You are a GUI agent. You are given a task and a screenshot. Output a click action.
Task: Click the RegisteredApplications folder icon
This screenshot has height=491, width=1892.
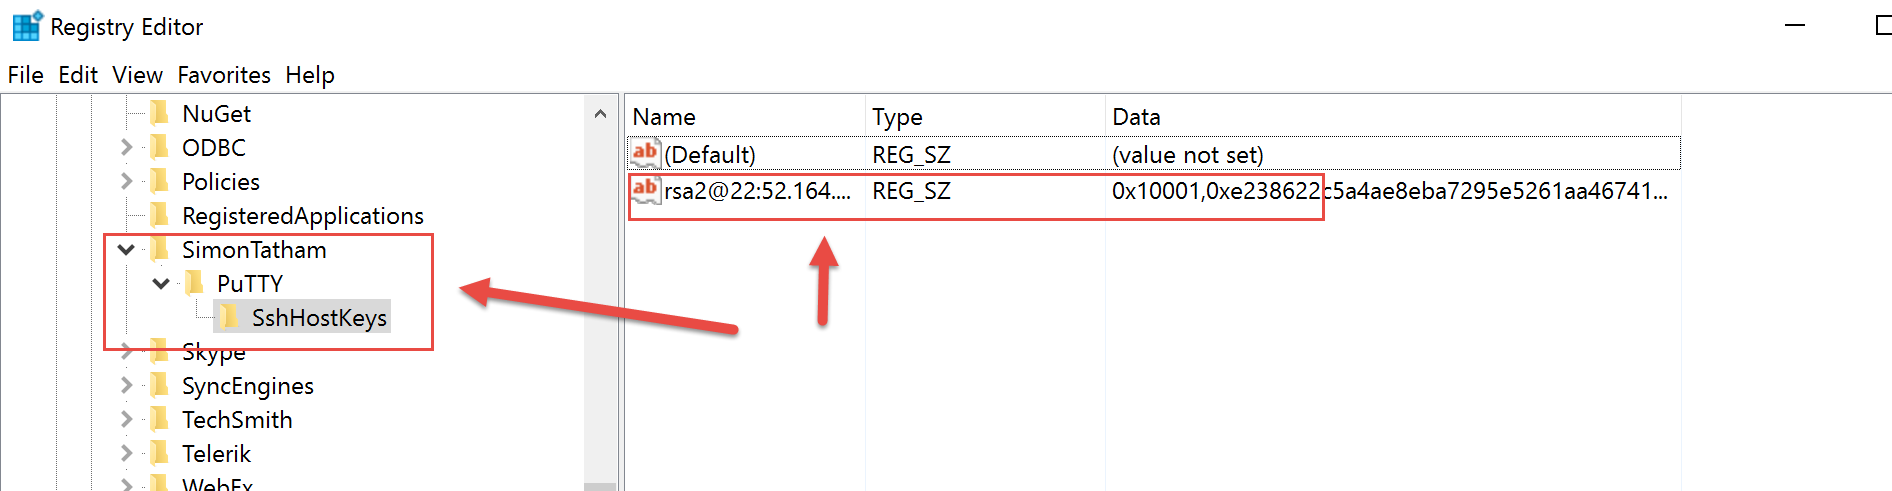[x=159, y=215]
